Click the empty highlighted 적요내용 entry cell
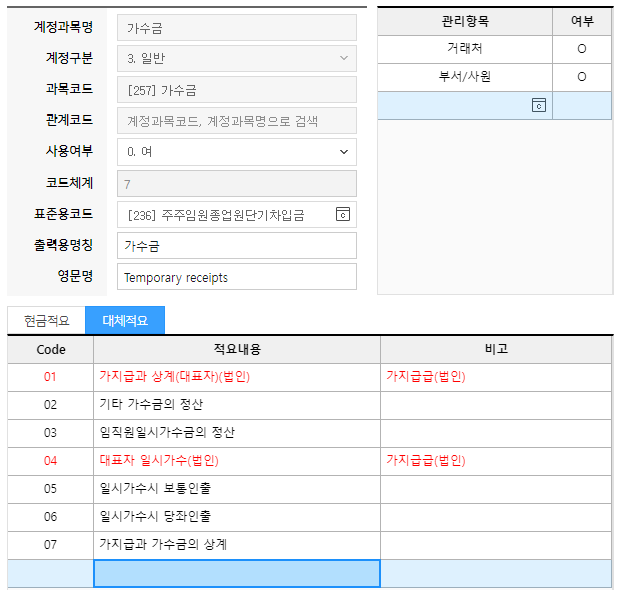 (237, 573)
